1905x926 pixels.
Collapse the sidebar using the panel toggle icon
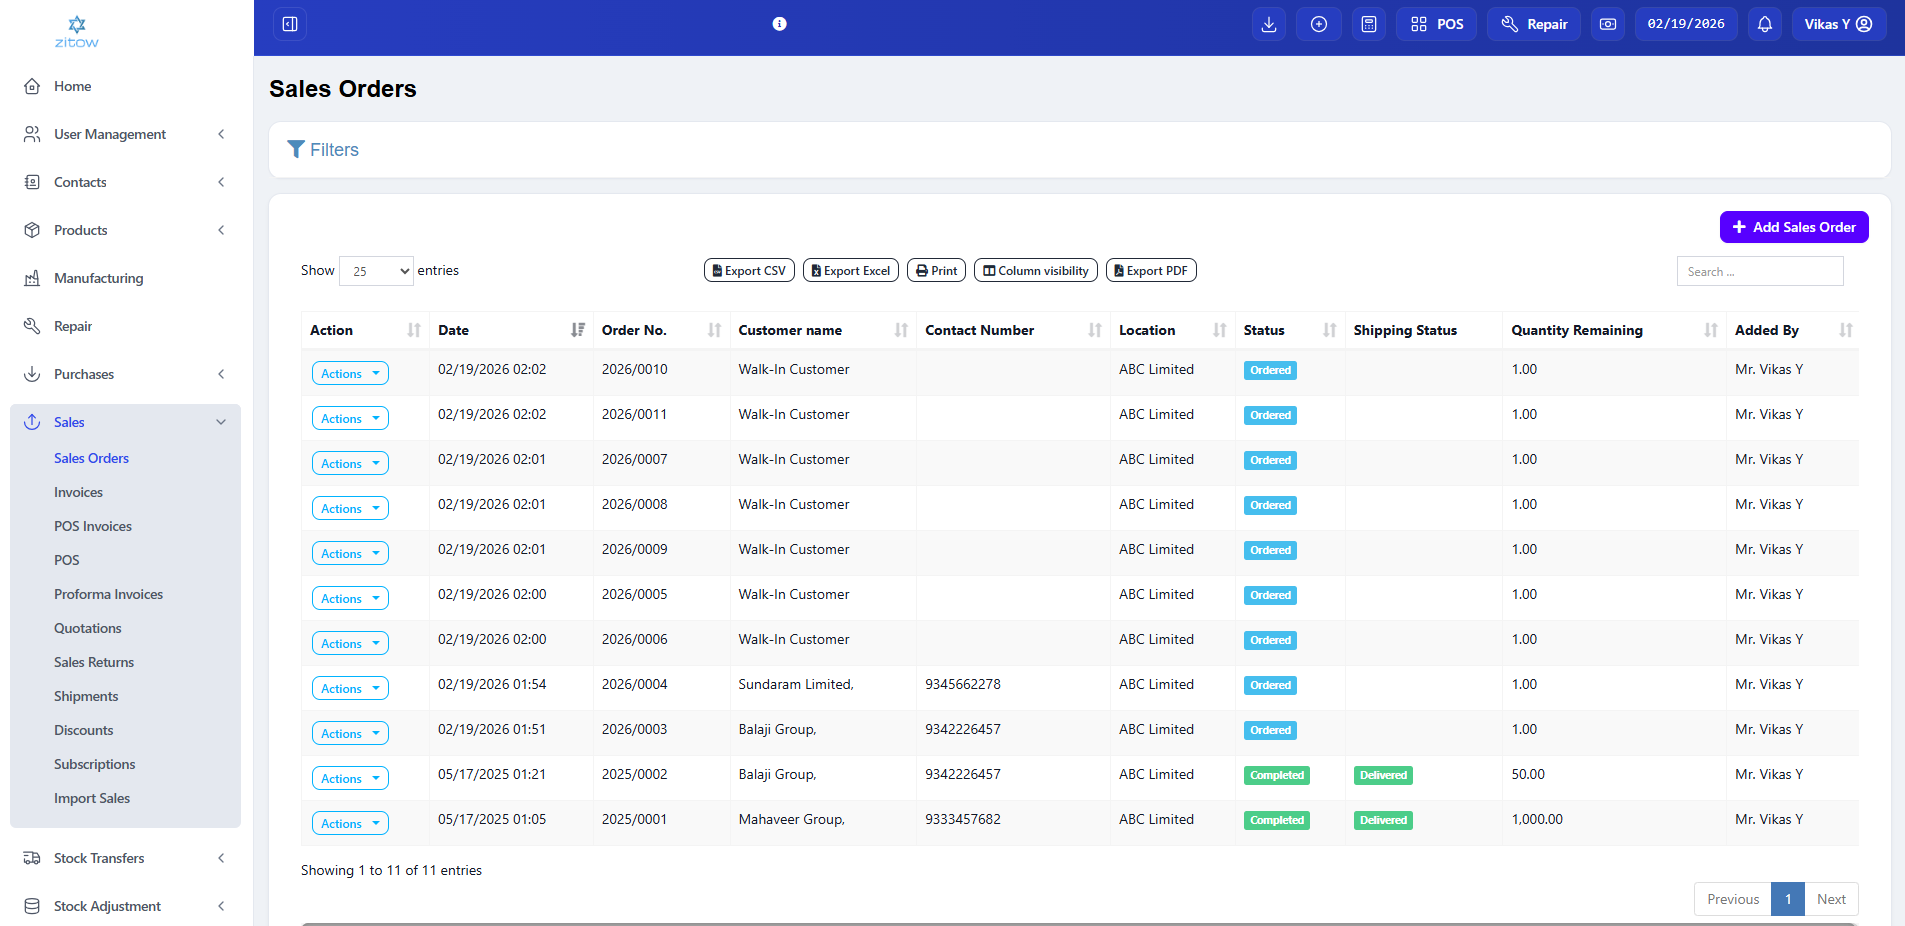pos(290,22)
